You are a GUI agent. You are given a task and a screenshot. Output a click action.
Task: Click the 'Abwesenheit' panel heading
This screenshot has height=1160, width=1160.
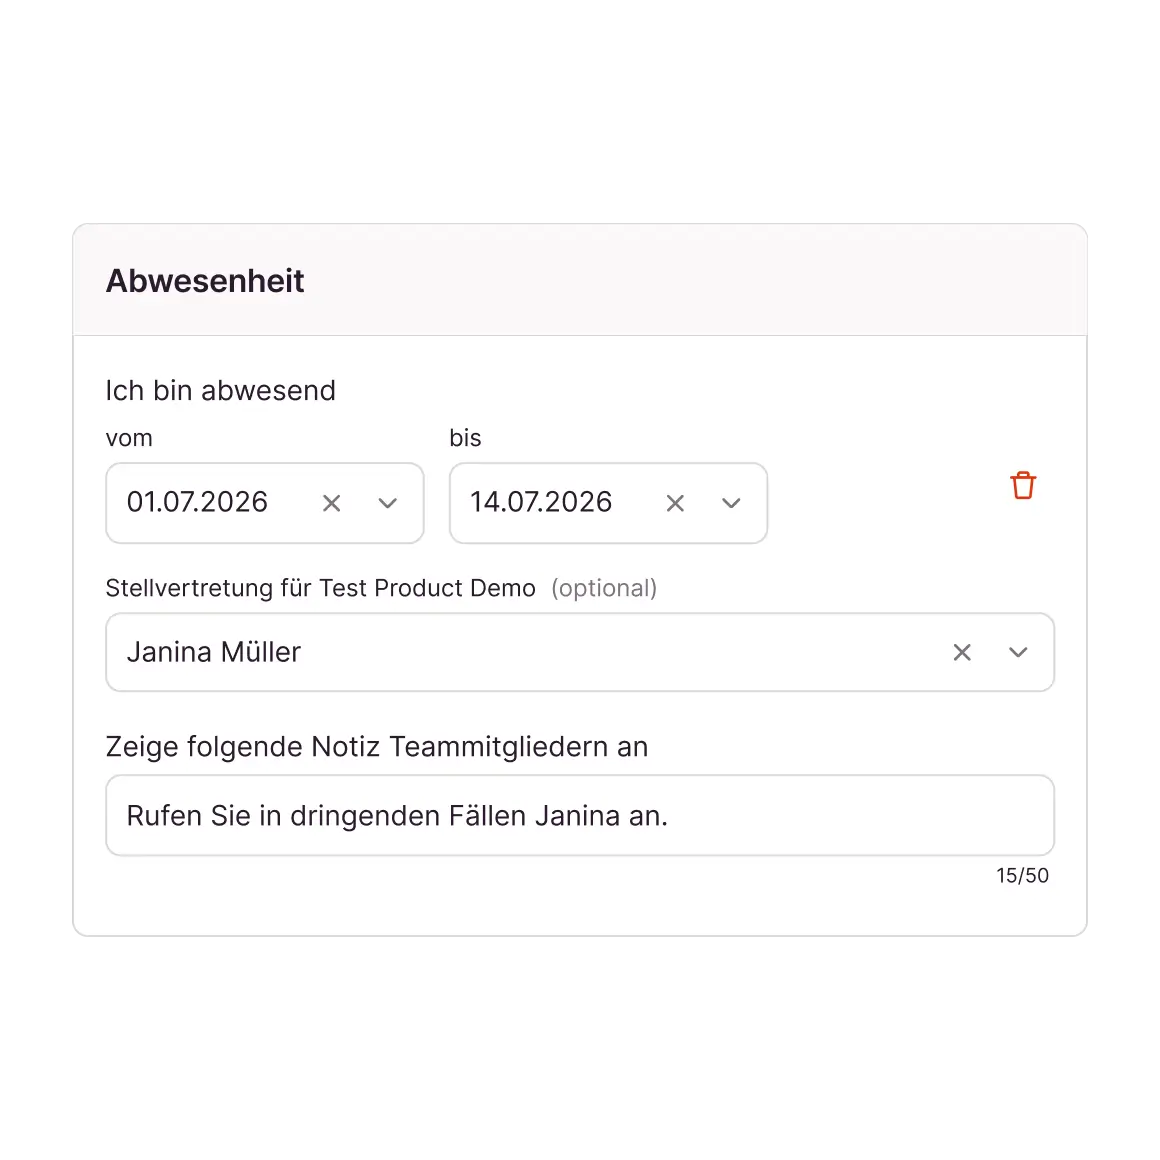click(x=205, y=281)
